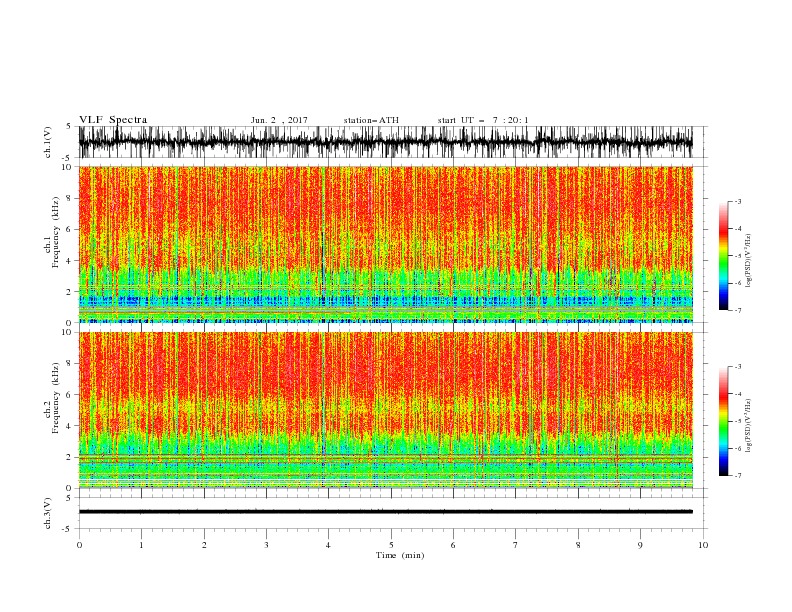Click the "station=ATH" header label

(x=371, y=120)
